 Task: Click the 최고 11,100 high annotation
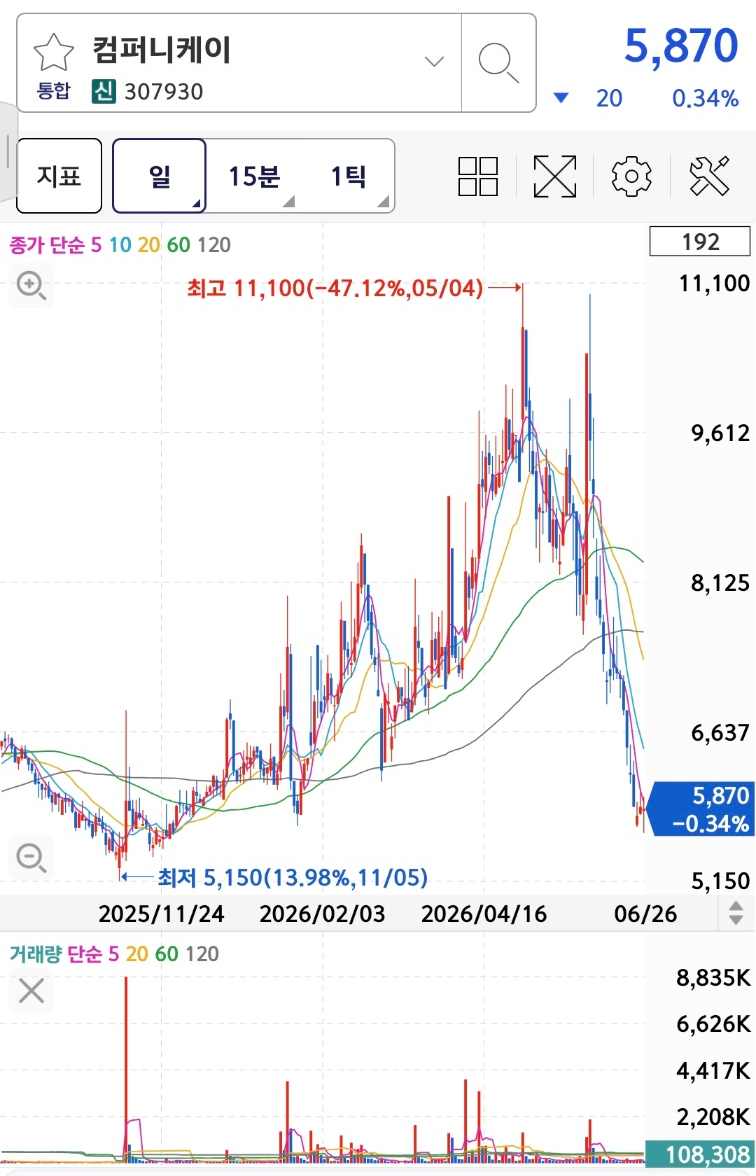coord(335,288)
